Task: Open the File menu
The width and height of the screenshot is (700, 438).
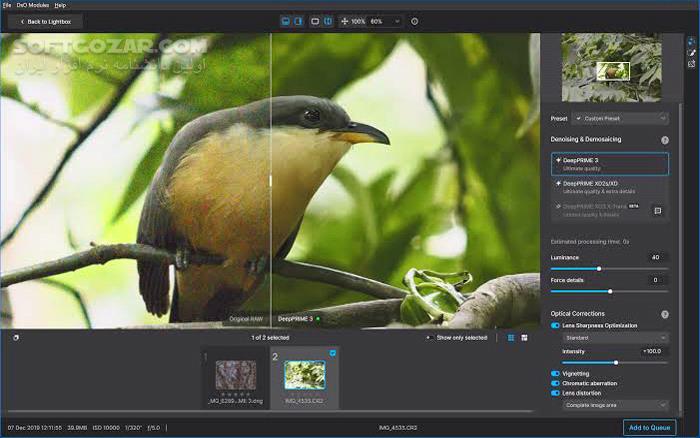Action: (x=6, y=5)
